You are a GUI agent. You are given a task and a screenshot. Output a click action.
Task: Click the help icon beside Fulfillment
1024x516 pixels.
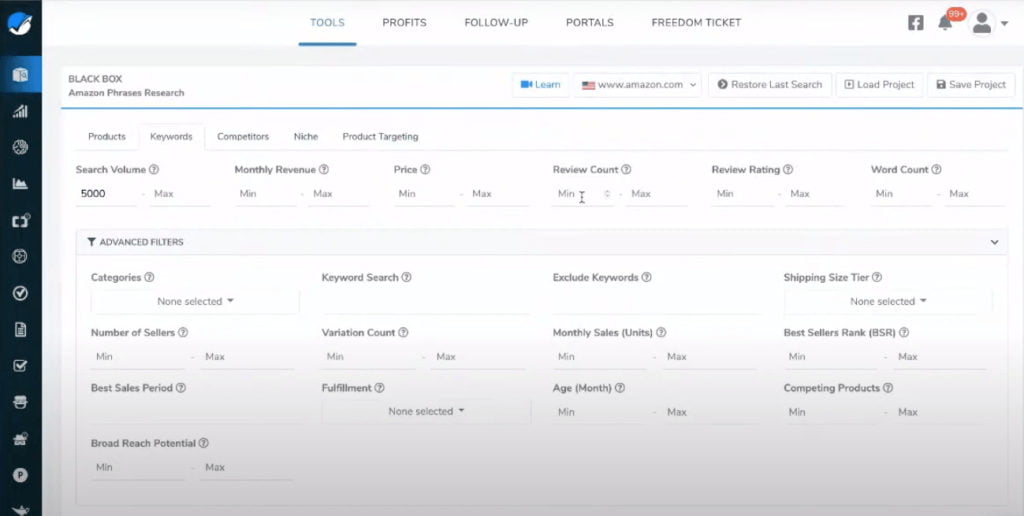[x=379, y=387]
